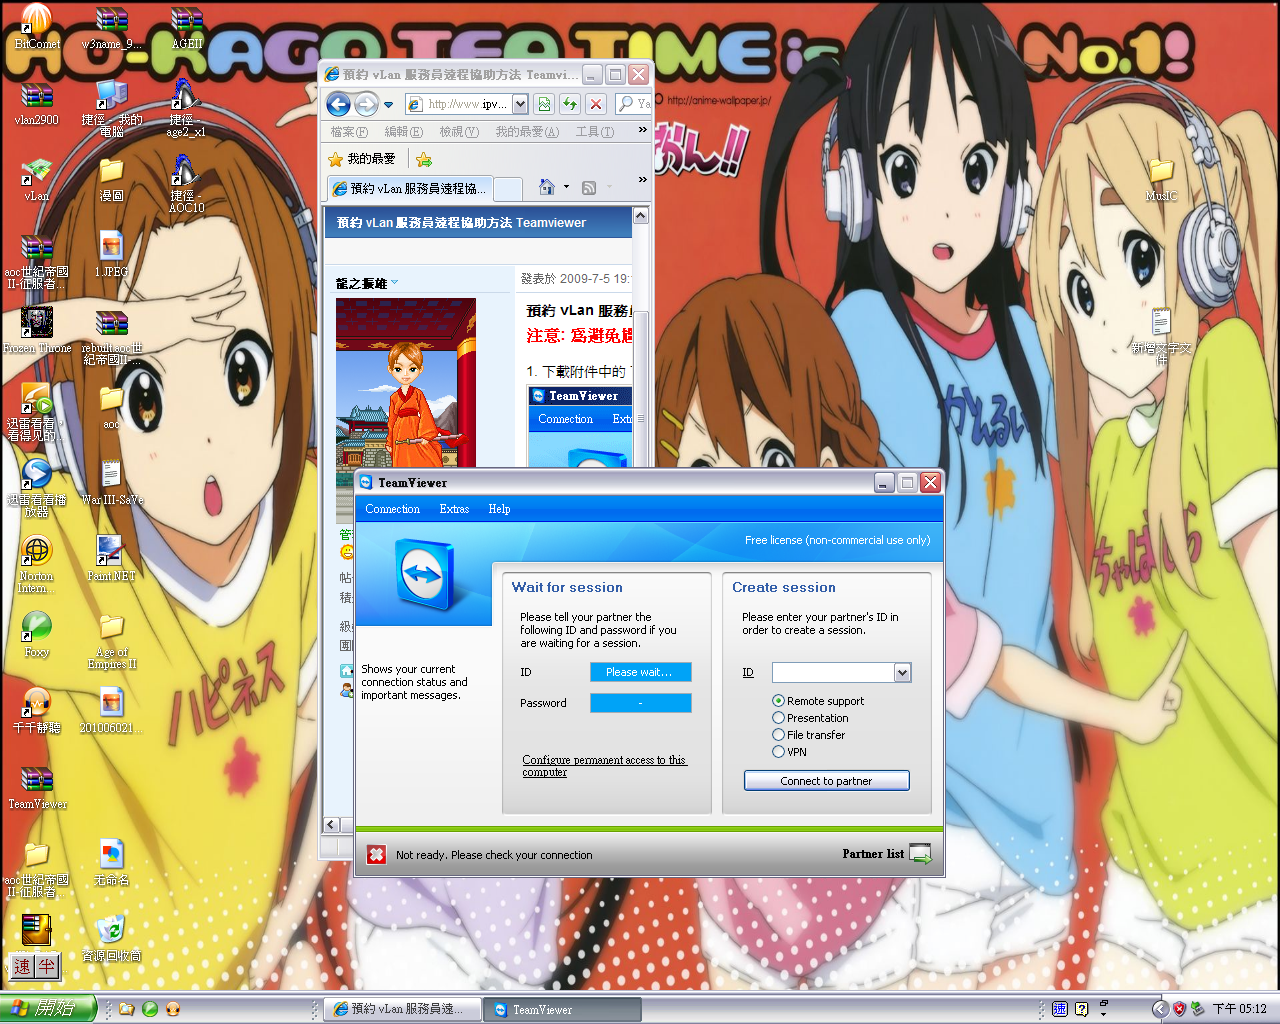Open the w3name_9 archive on desktop
This screenshot has width=1280, height=1024.
(111, 25)
